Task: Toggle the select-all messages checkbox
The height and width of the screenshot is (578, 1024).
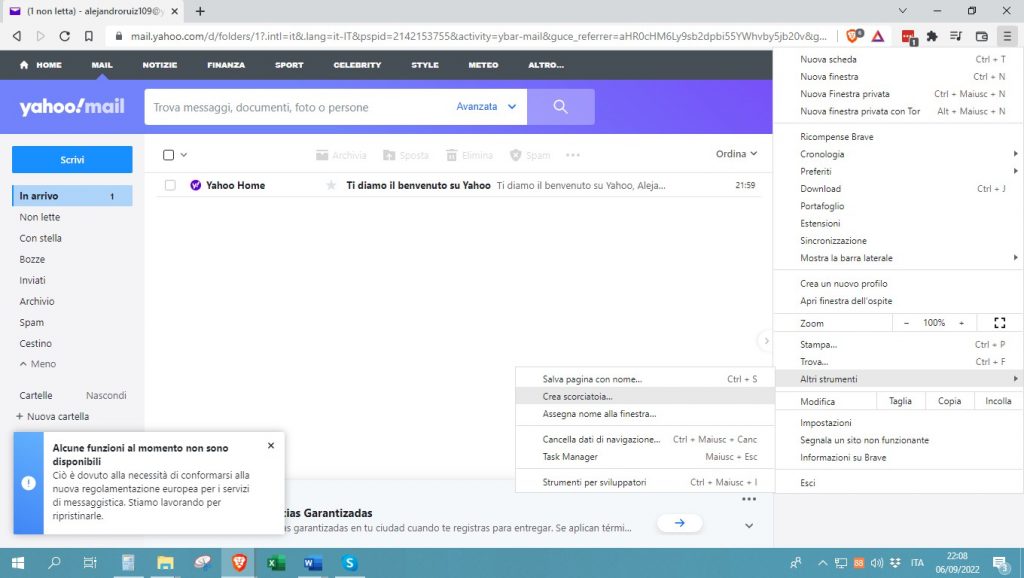Action: [168, 155]
